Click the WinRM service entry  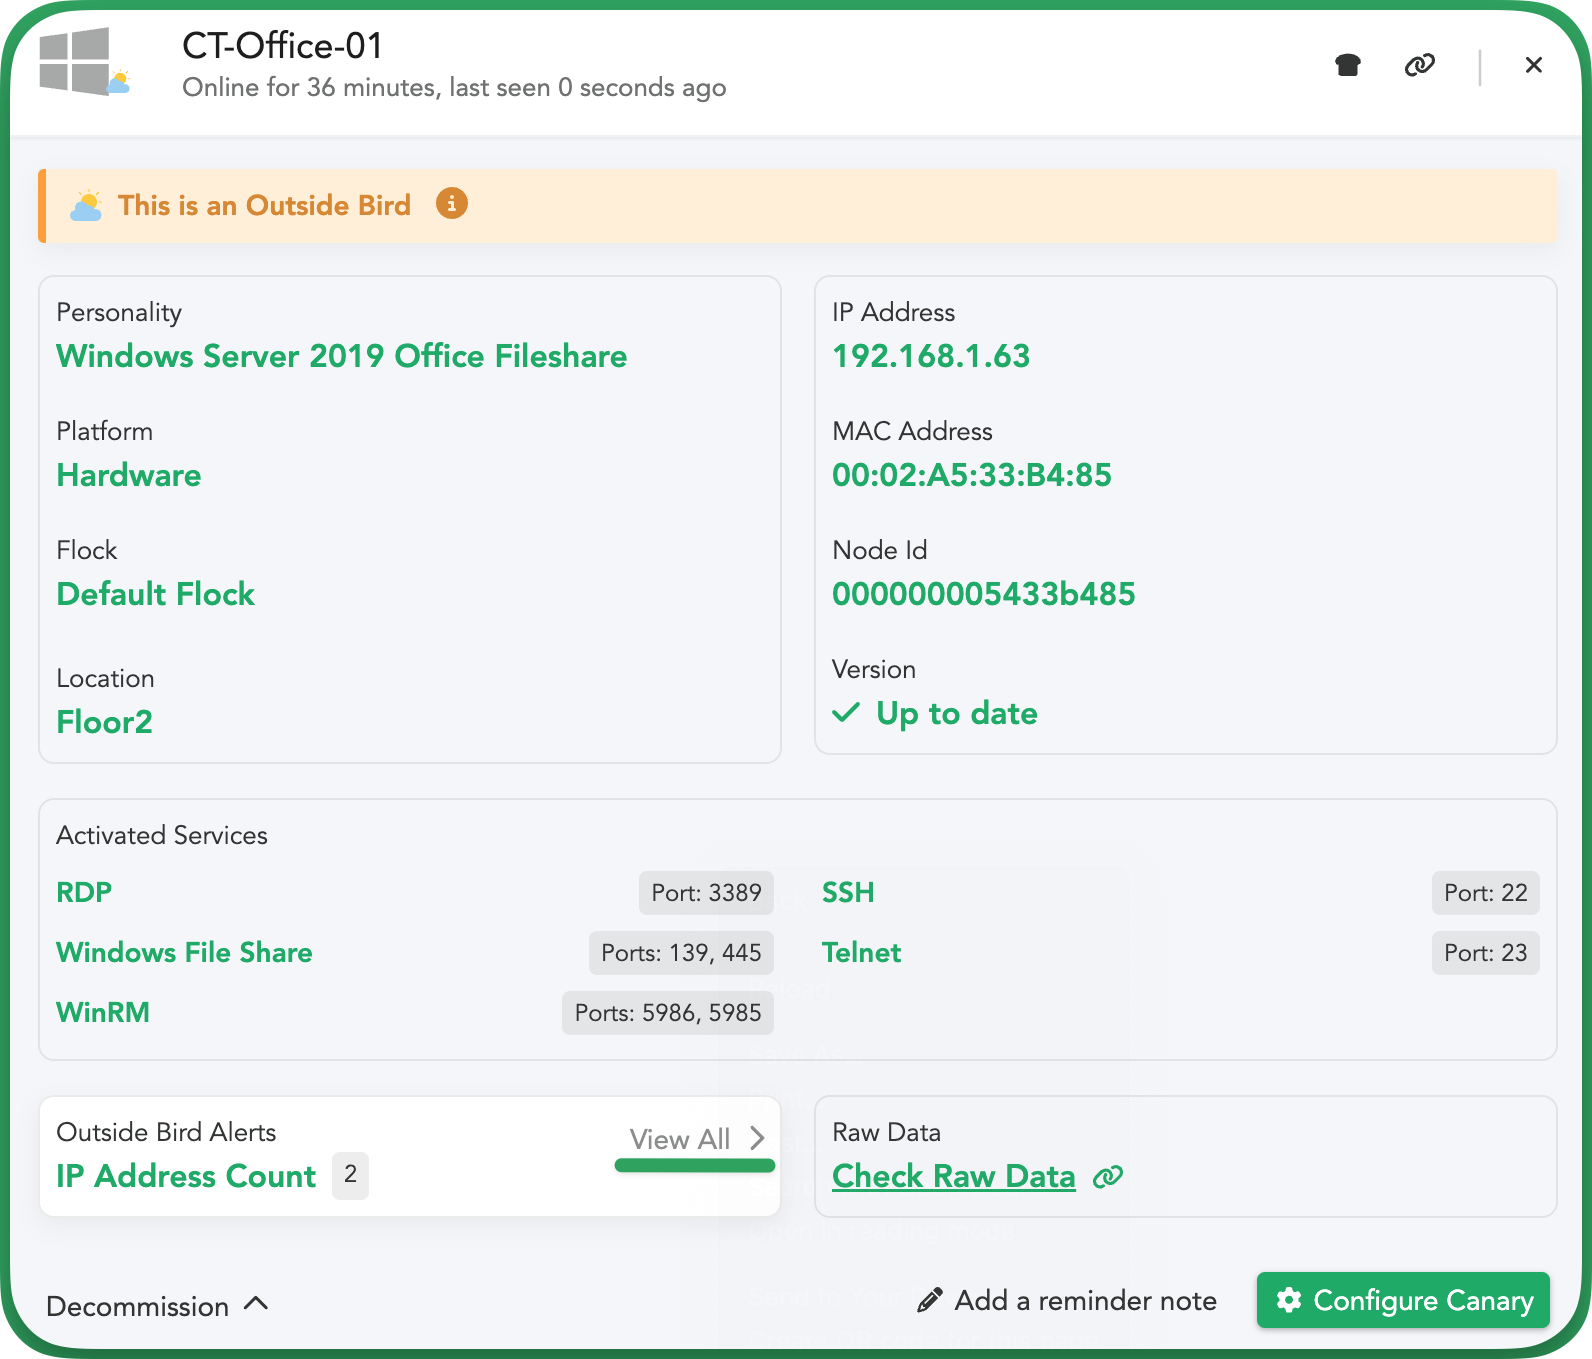(x=103, y=1012)
